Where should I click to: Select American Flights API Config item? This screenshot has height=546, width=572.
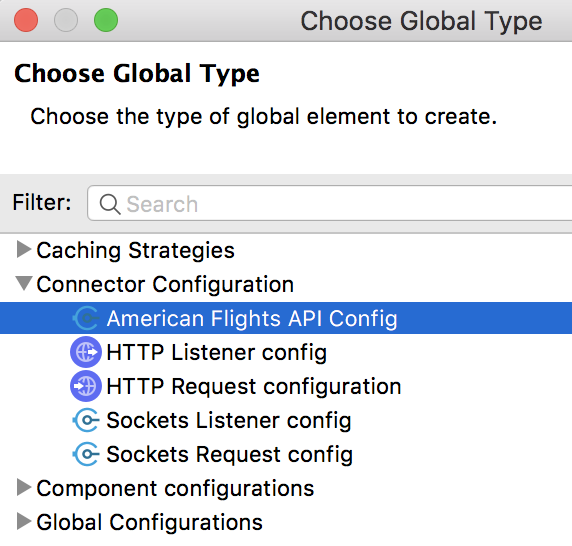coord(286,318)
